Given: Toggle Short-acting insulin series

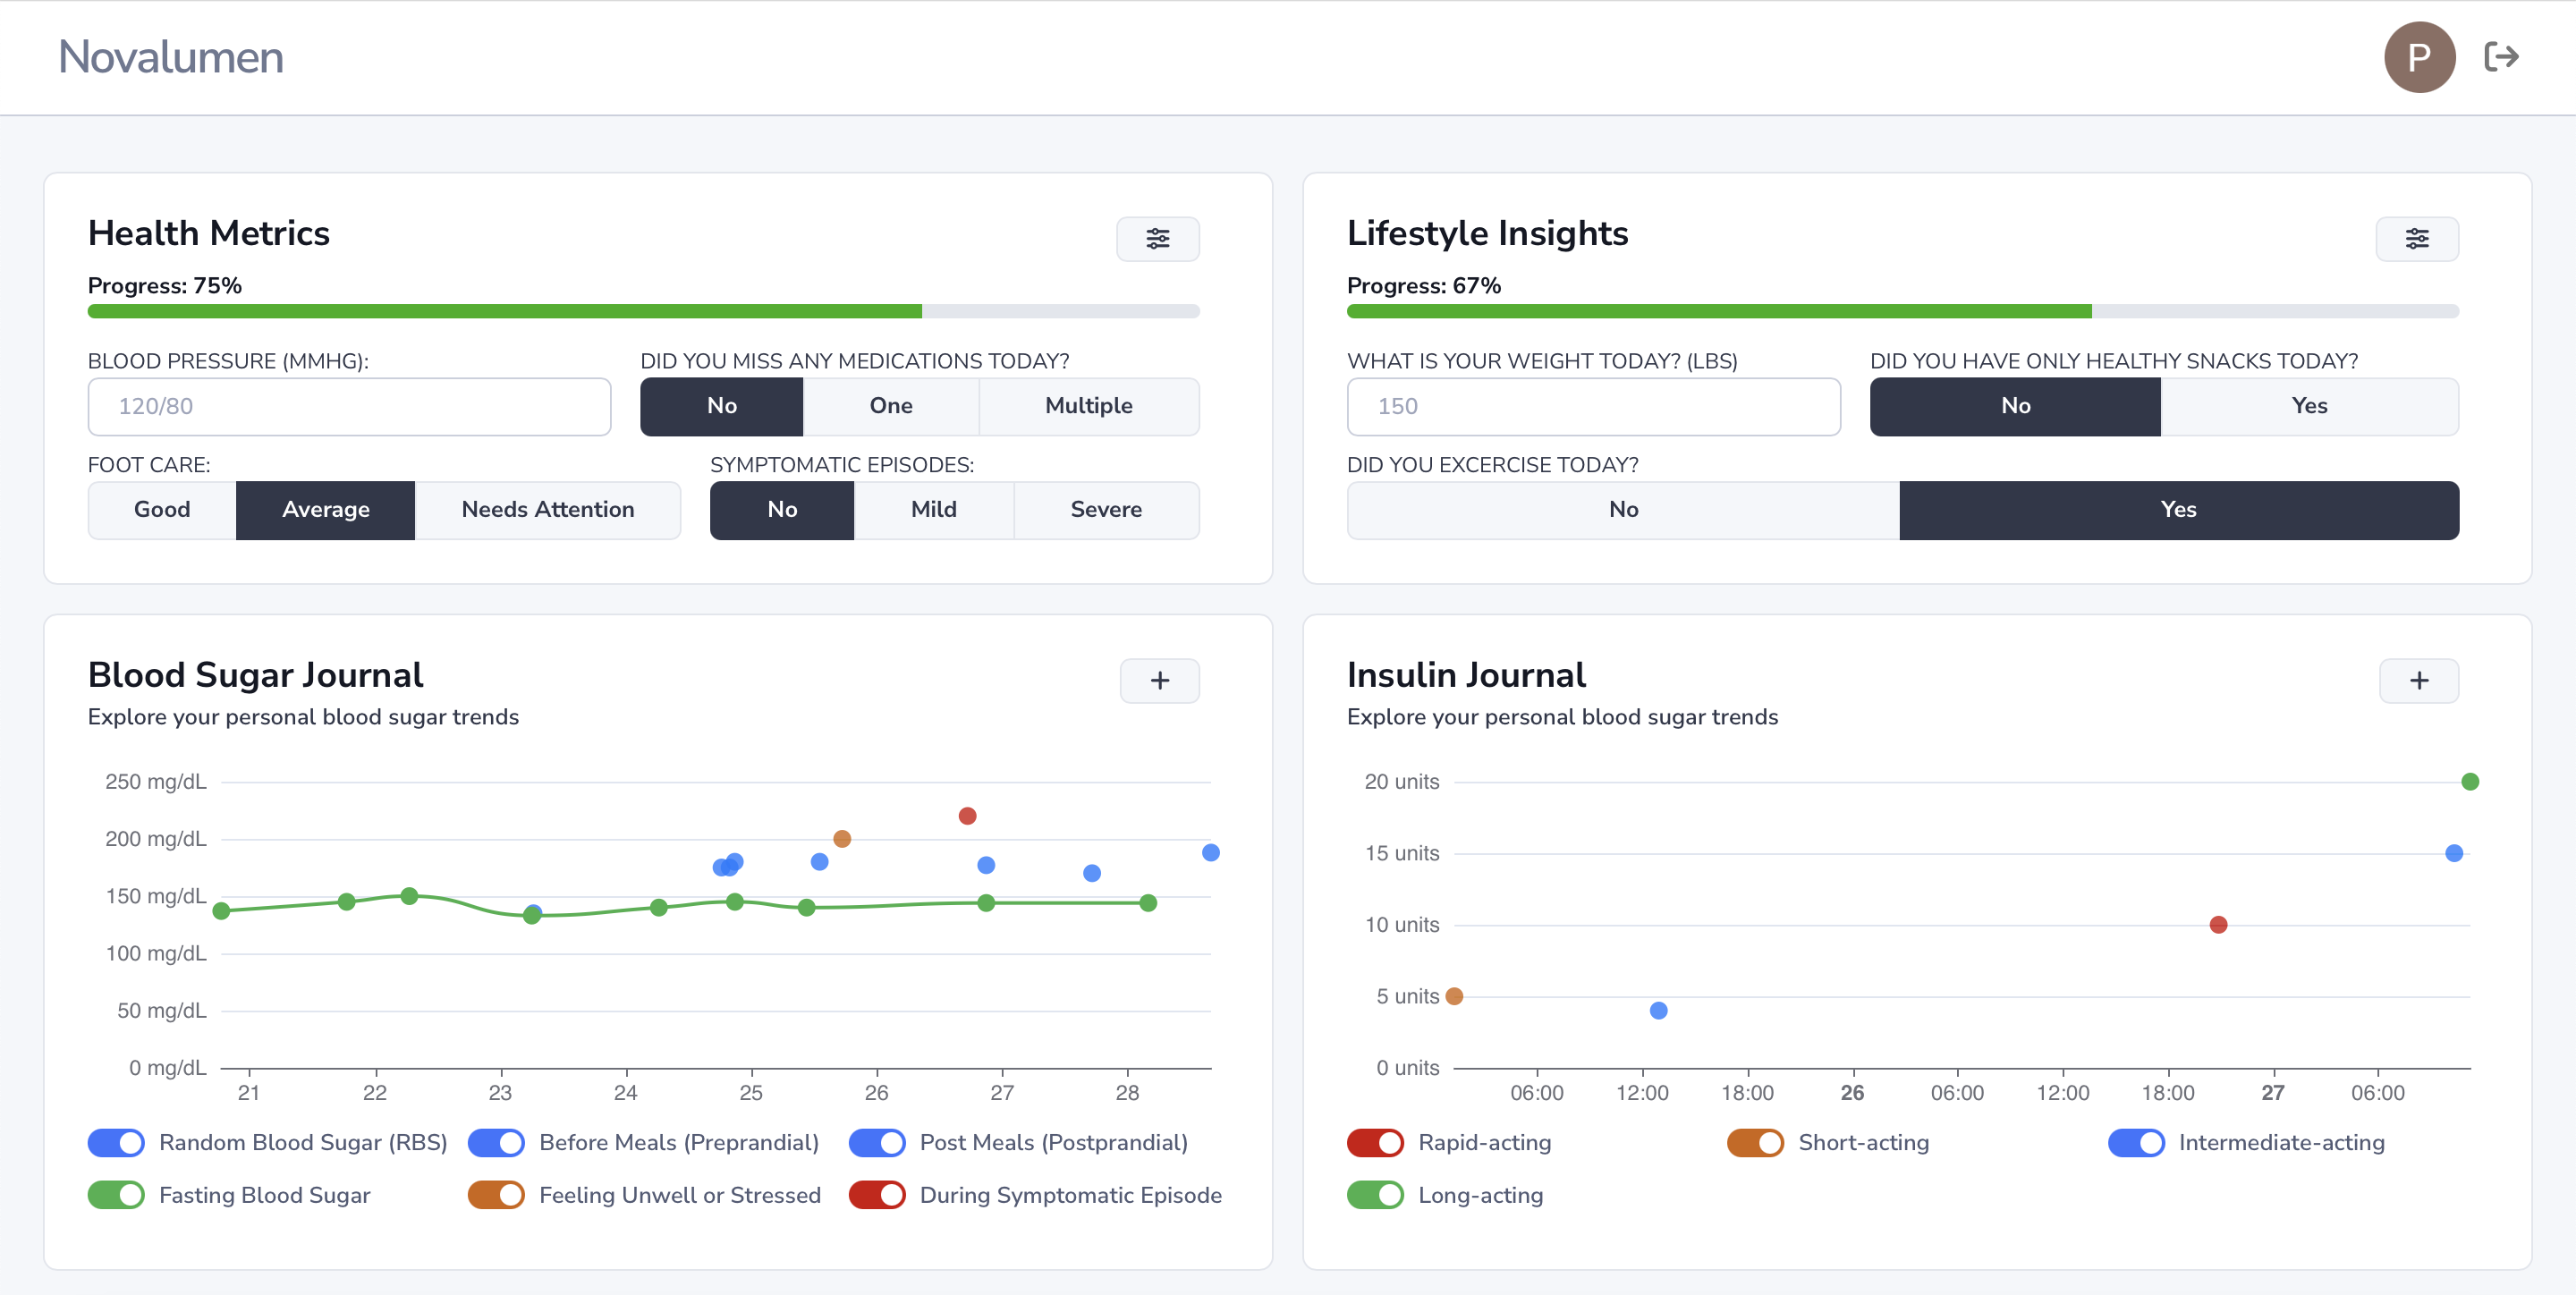Looking at the screenshot, I should (1755, 1142).
